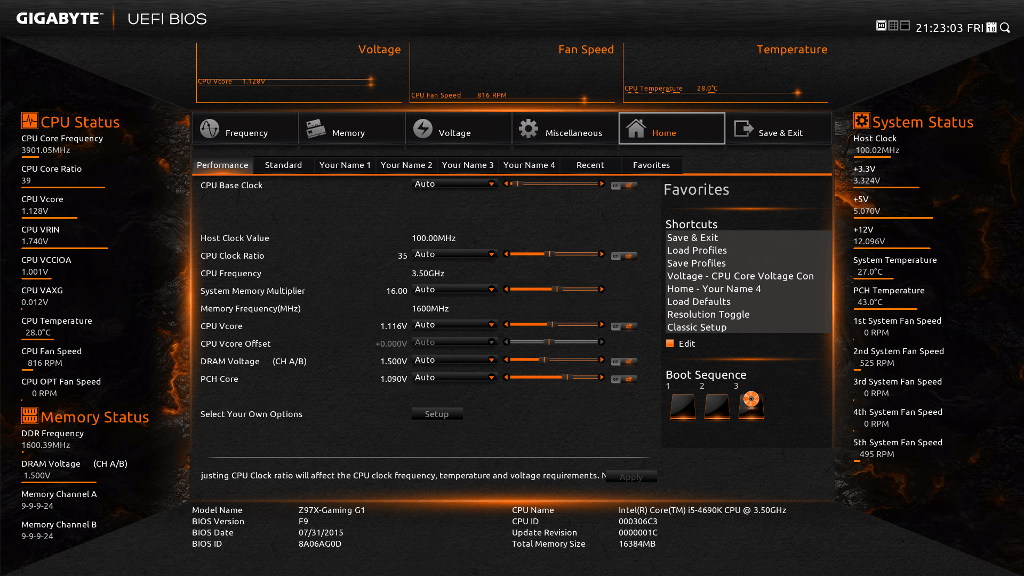The height and width of the screenshot is (576, 1024).
Task: Go to the Home section
Action: (671, 128)
